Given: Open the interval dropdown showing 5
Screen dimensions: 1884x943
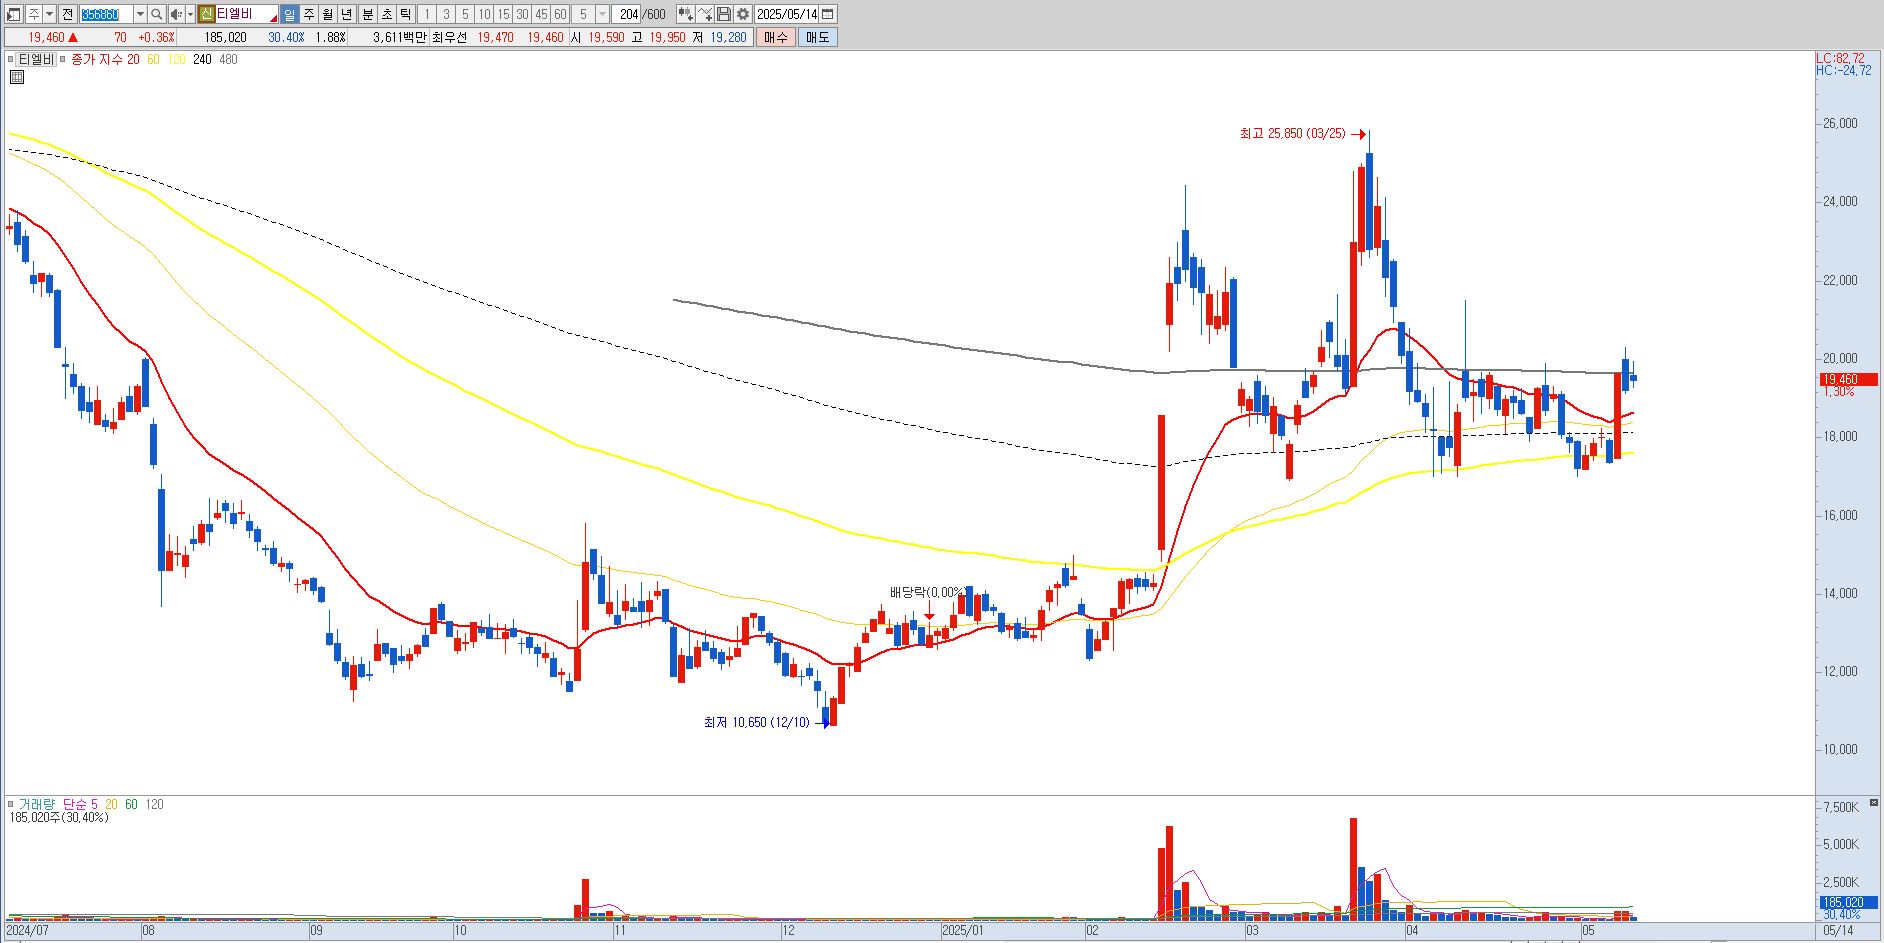Looking at the screenshot, I should tap(602, 14).
